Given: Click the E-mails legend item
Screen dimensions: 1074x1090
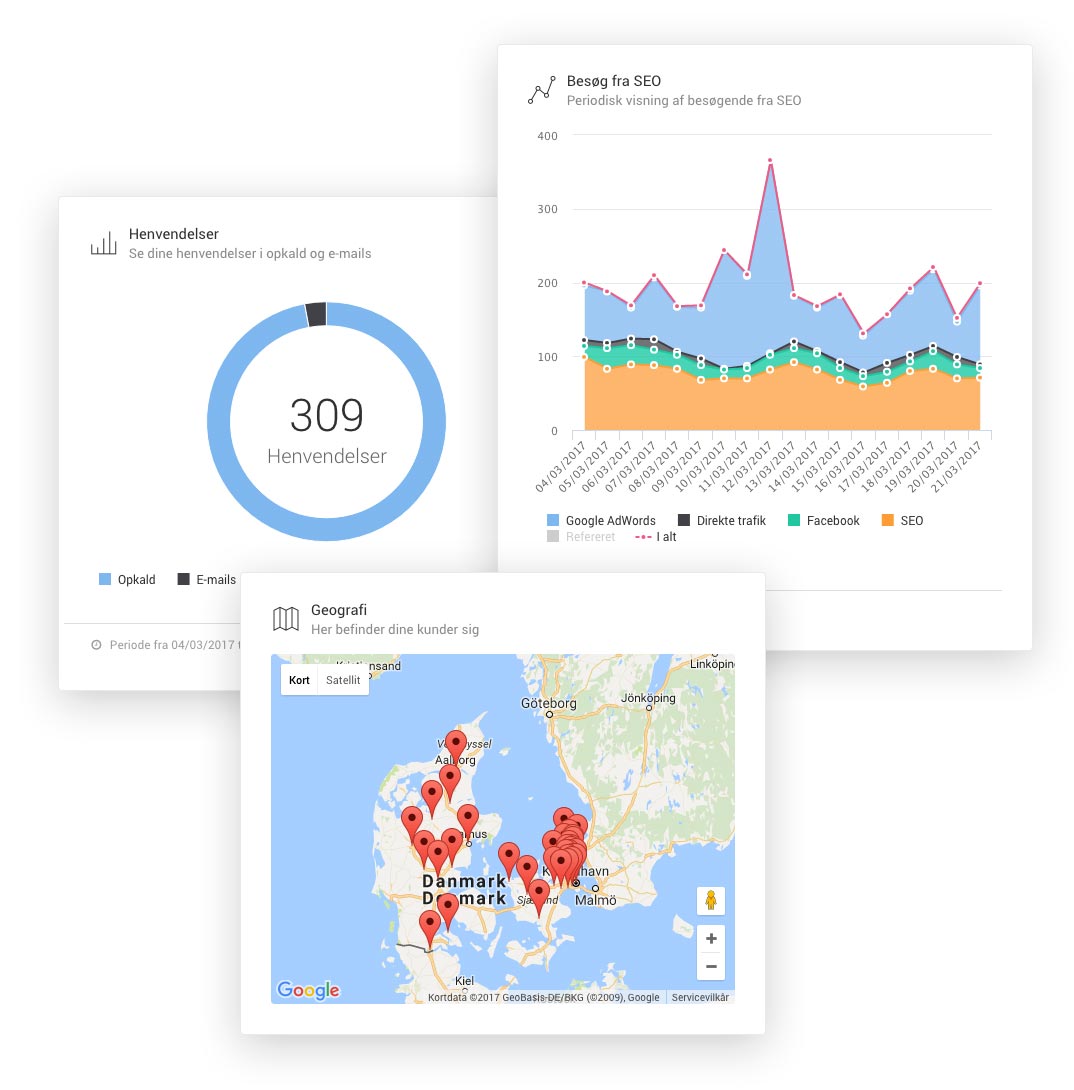Looking at the screenshot, I should point(207,580).
